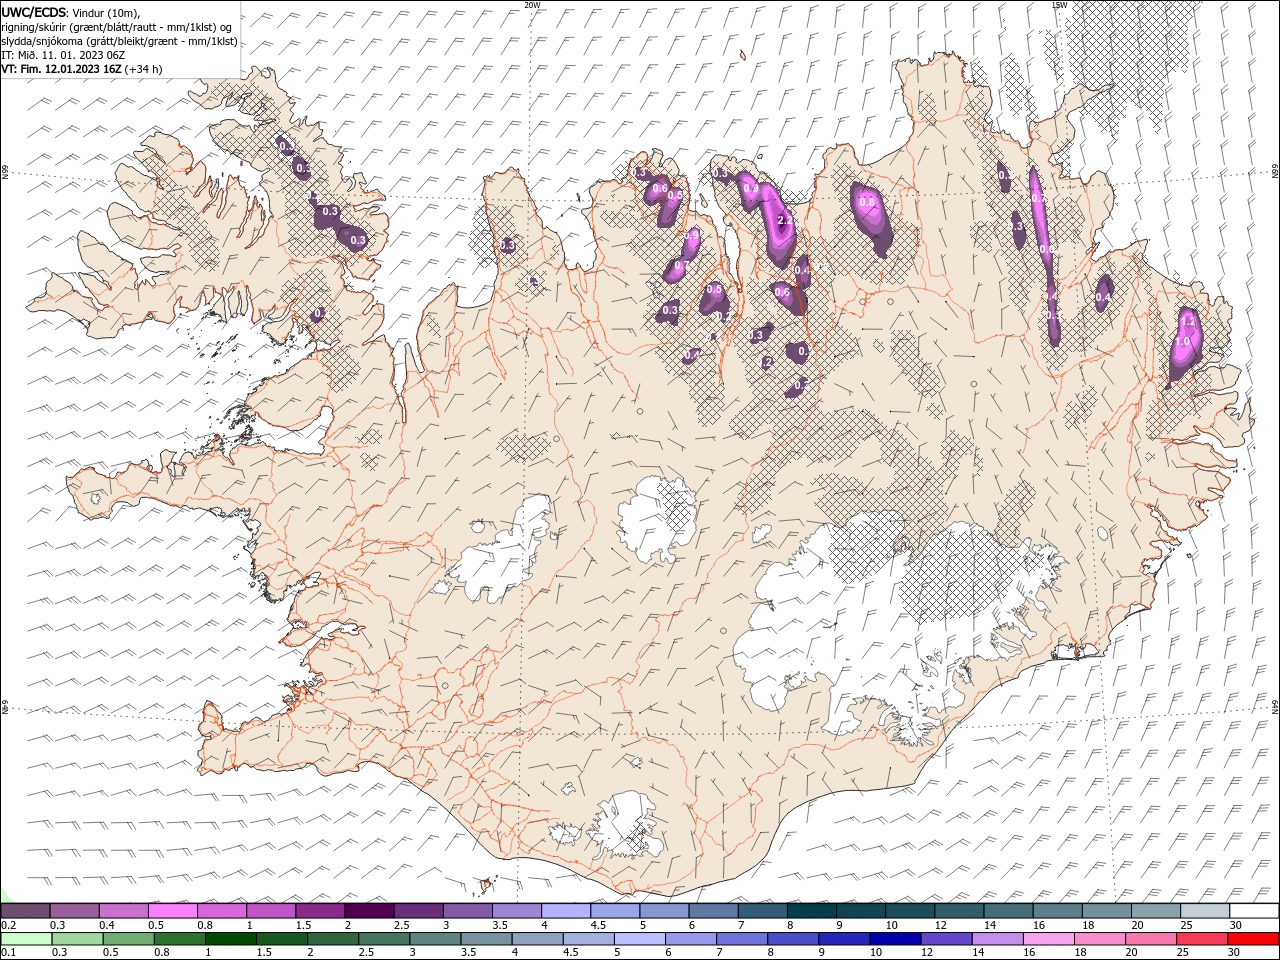Click the 'UWC/ECDS' title text

pyautogui.click(x=34, y=11)
